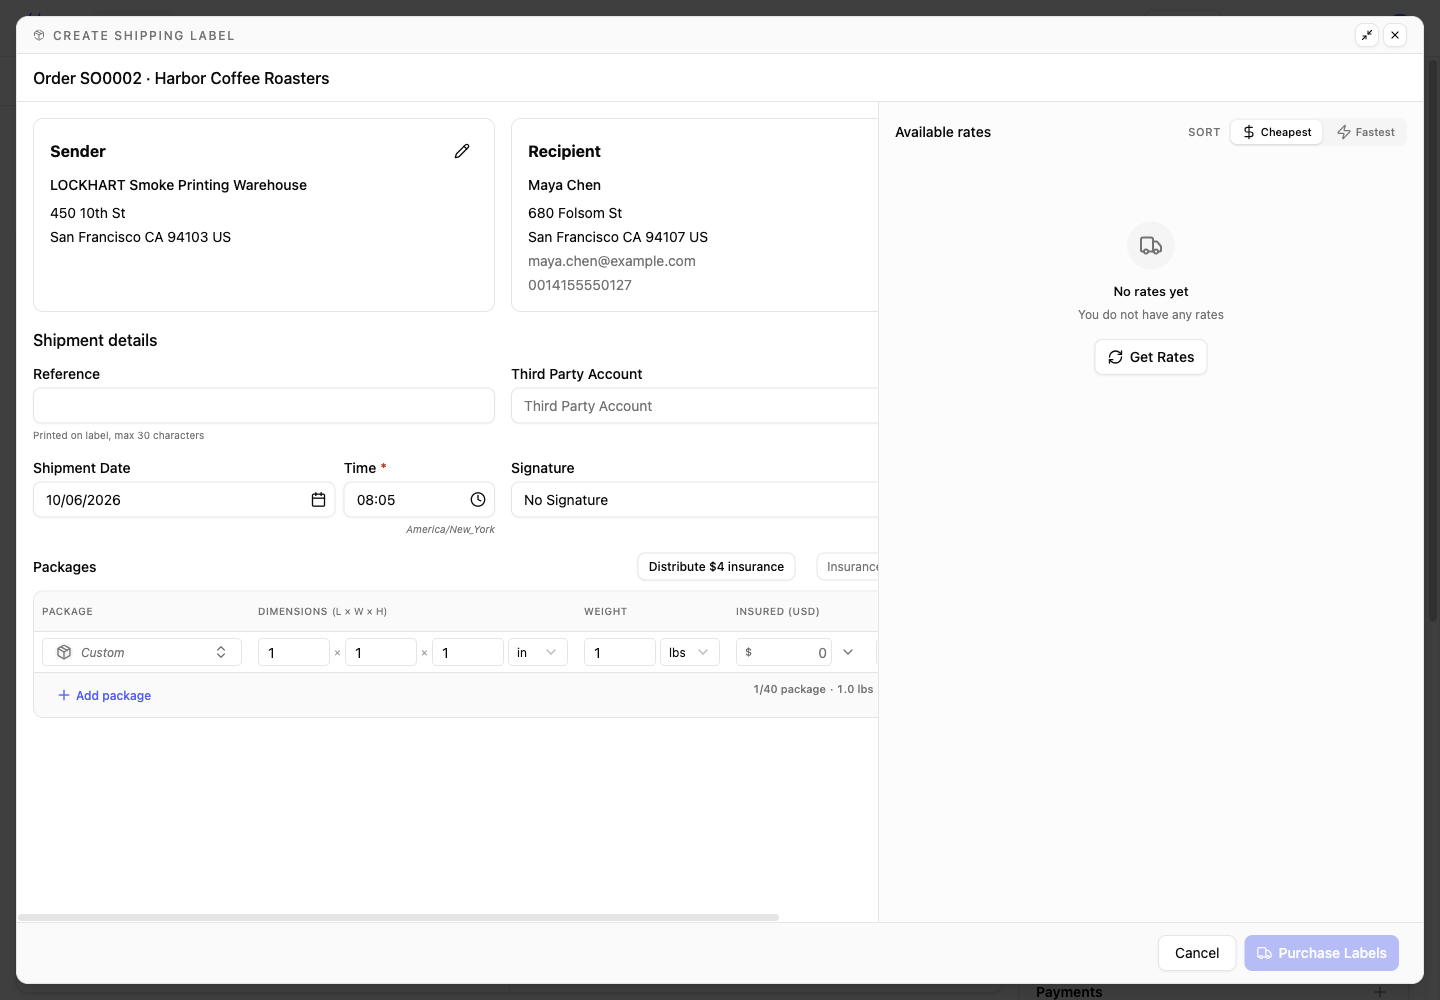Cancel the shipping label creation
This screenshot has width=1440, height=1000.
point(1197,953)
